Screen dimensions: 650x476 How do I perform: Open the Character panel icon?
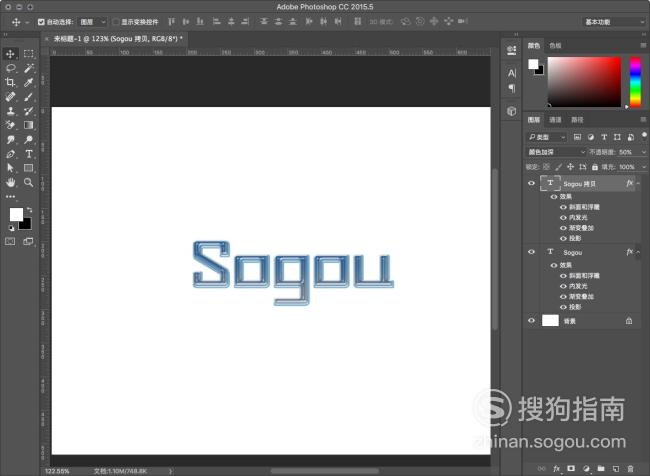pyautogui.click(x=512, y=73)
